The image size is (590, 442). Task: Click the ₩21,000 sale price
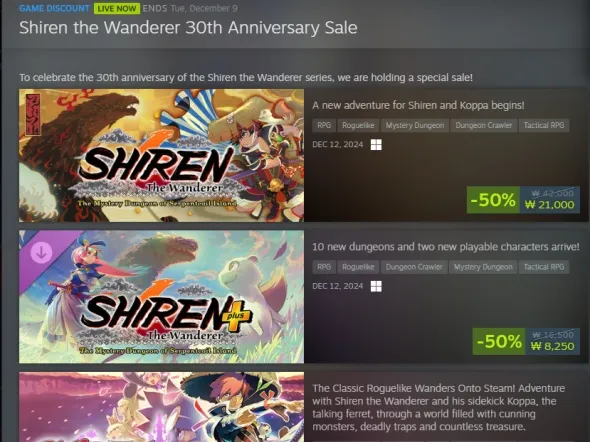(549, 205)
